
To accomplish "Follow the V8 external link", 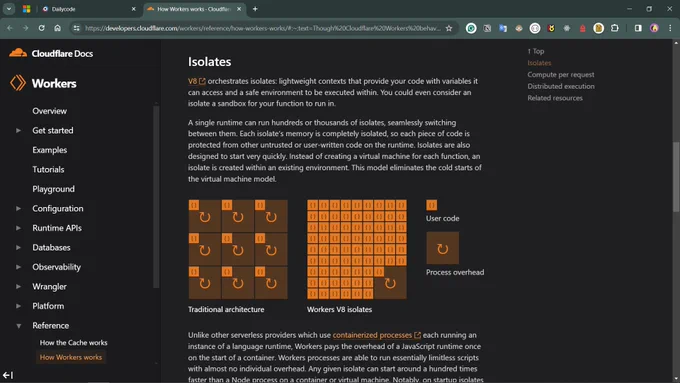I will point(196,81).
